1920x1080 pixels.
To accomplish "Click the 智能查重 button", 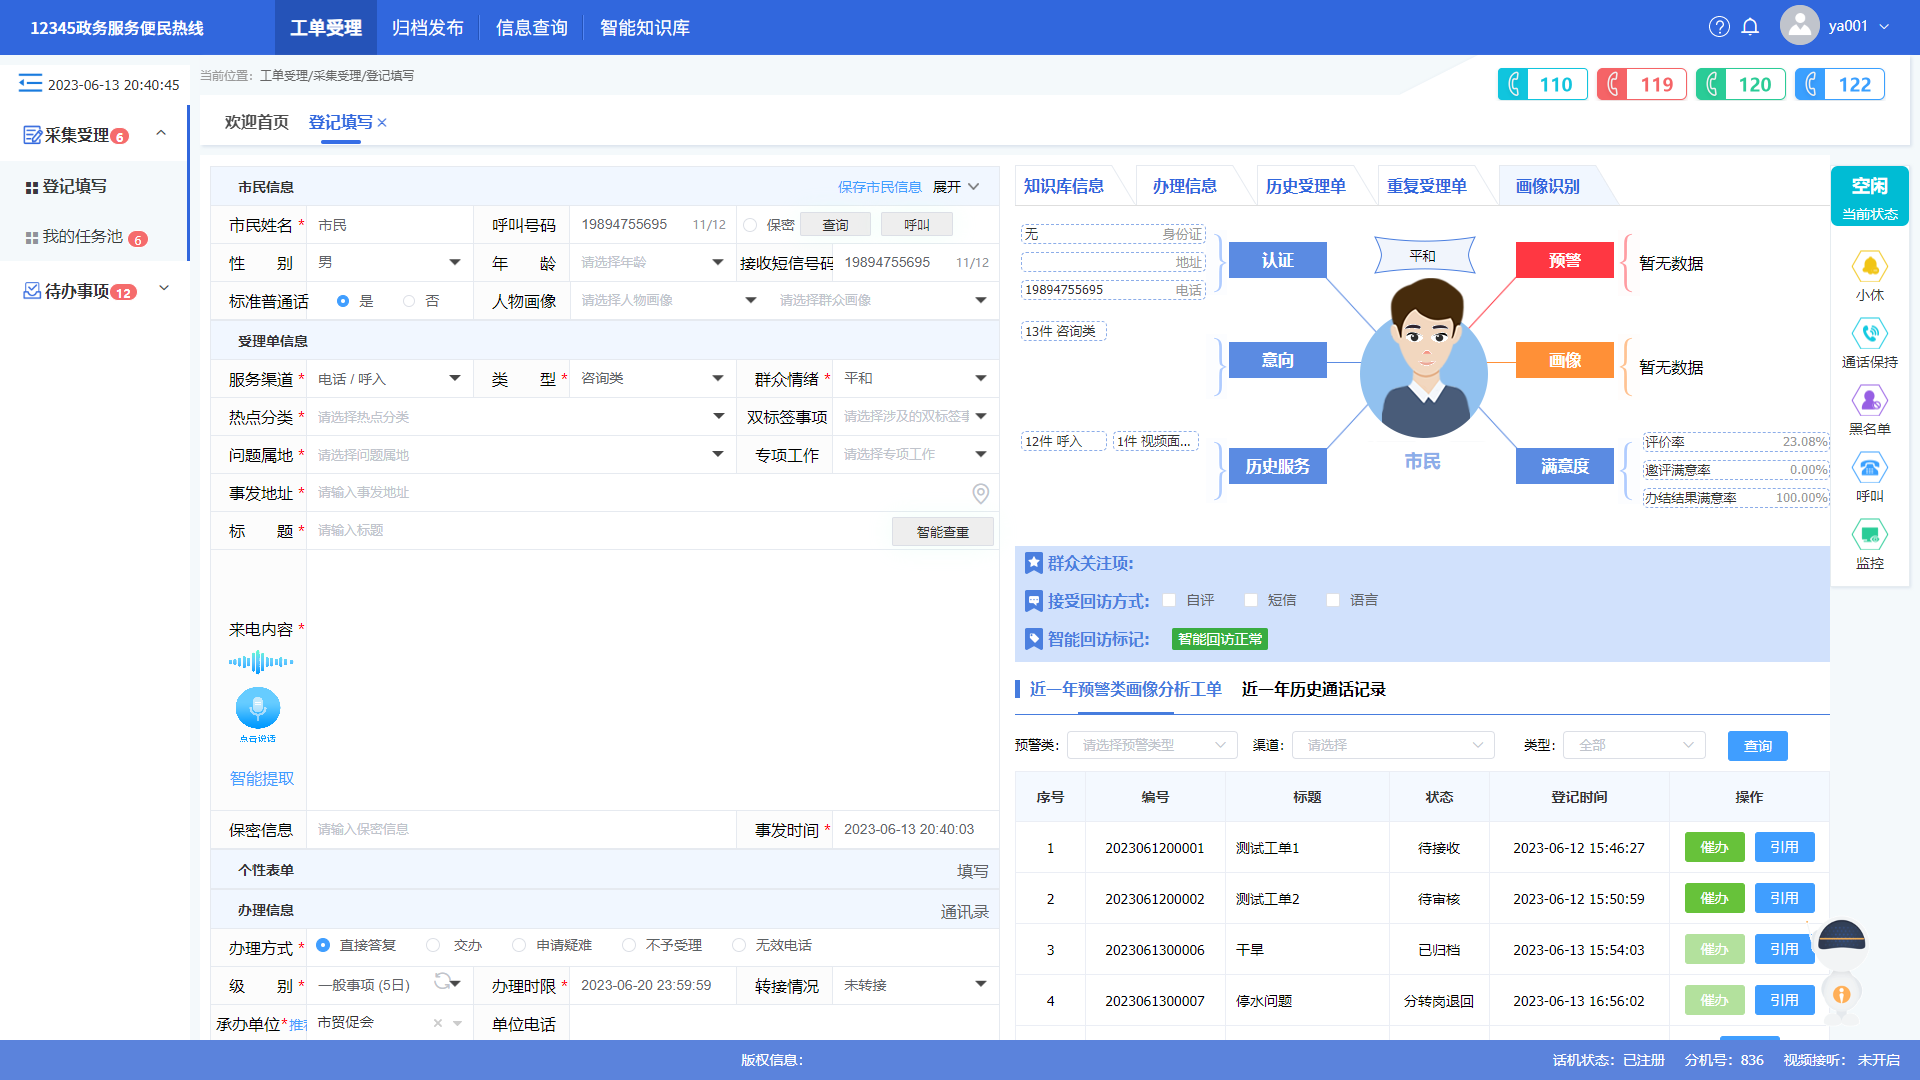I will [942, 532].
